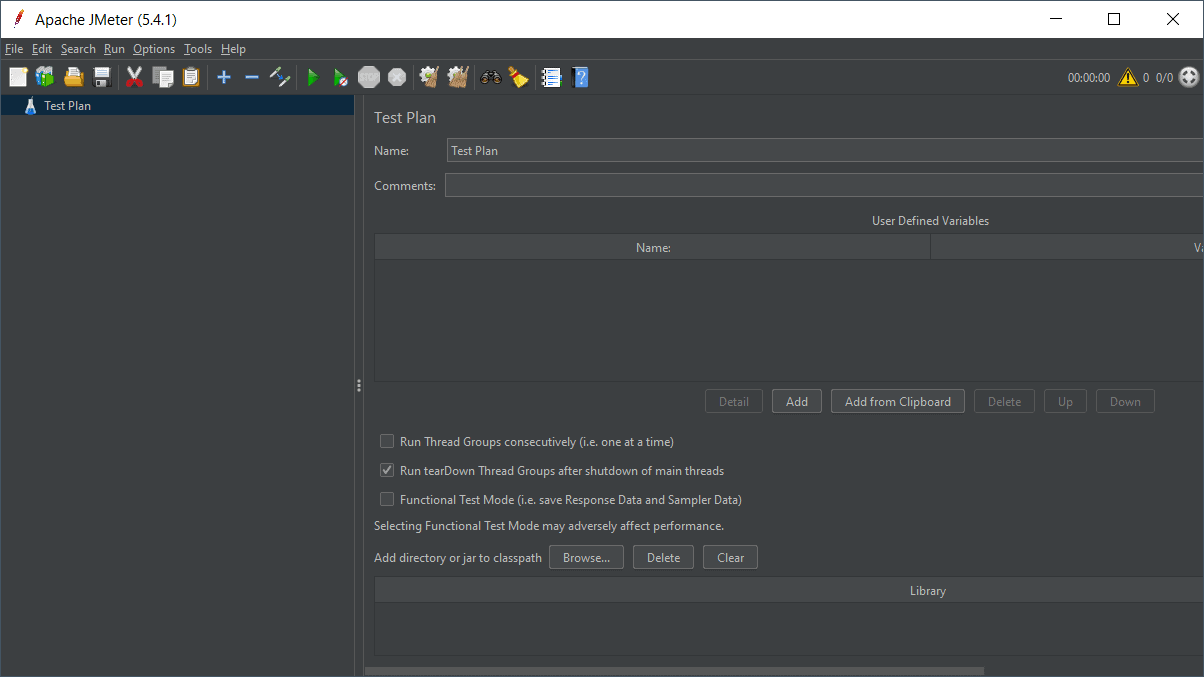Click the Add variable button
The height and width of the screenshot is (677, 1204).
click(797, 401)
